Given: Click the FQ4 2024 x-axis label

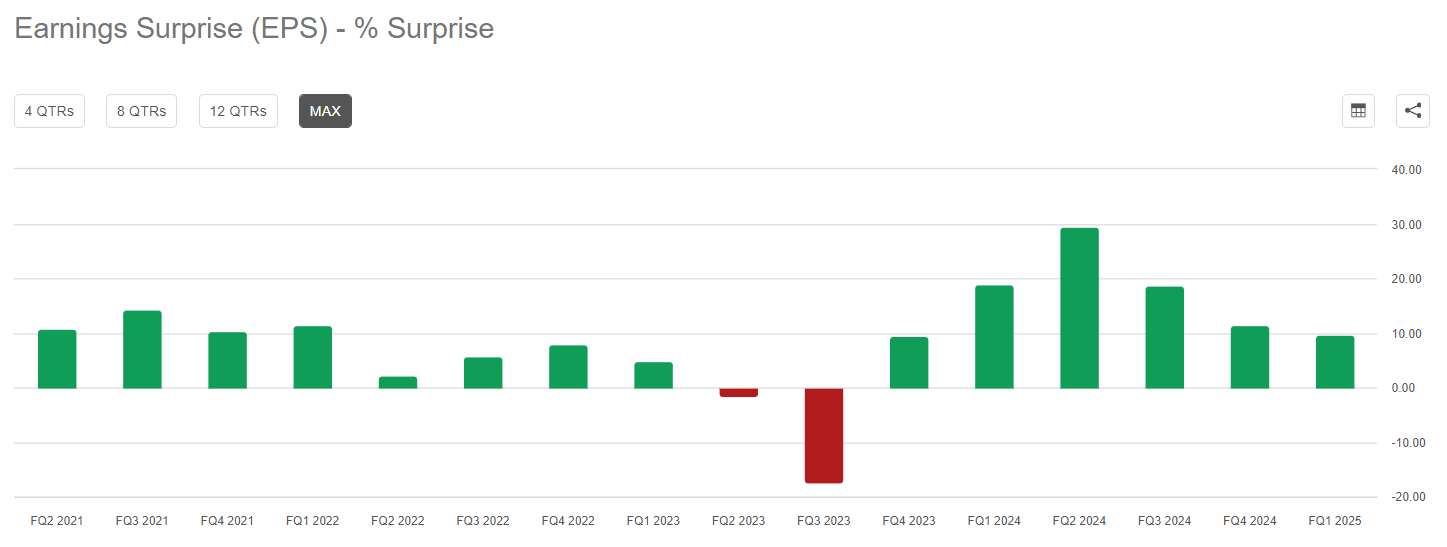Looking at the screenshot, I should (x=1249, y=521).
